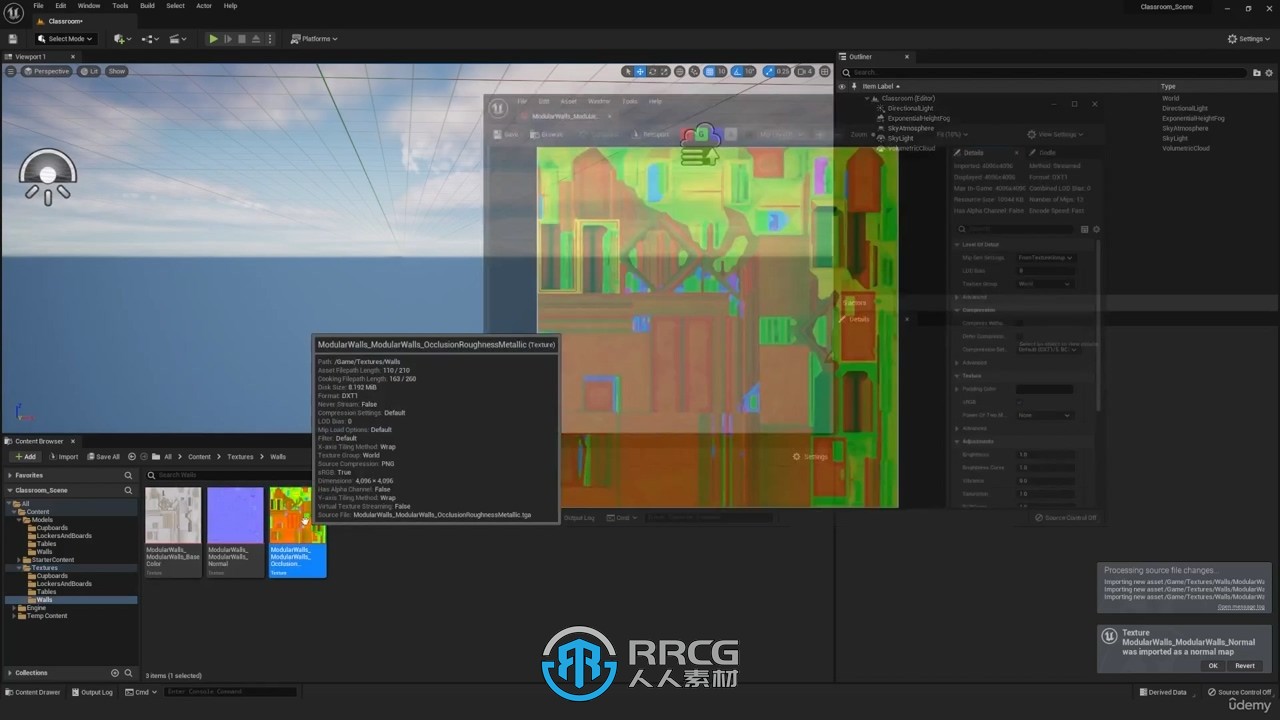The image size is (1280, 720).
Task: Click the console command input field
Action: (x=230, y=692)
